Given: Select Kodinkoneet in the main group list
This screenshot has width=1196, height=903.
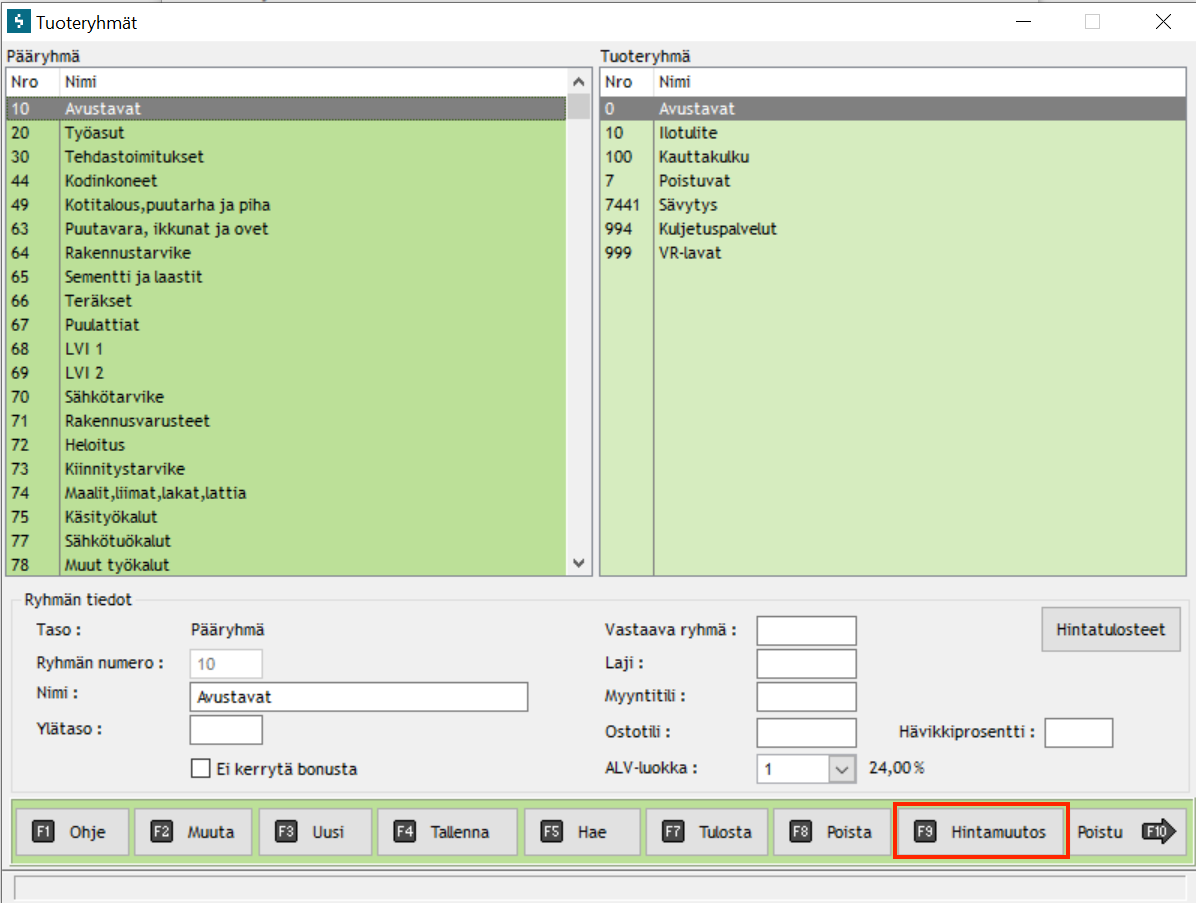Looking at the screenshot, I should 111,181.
